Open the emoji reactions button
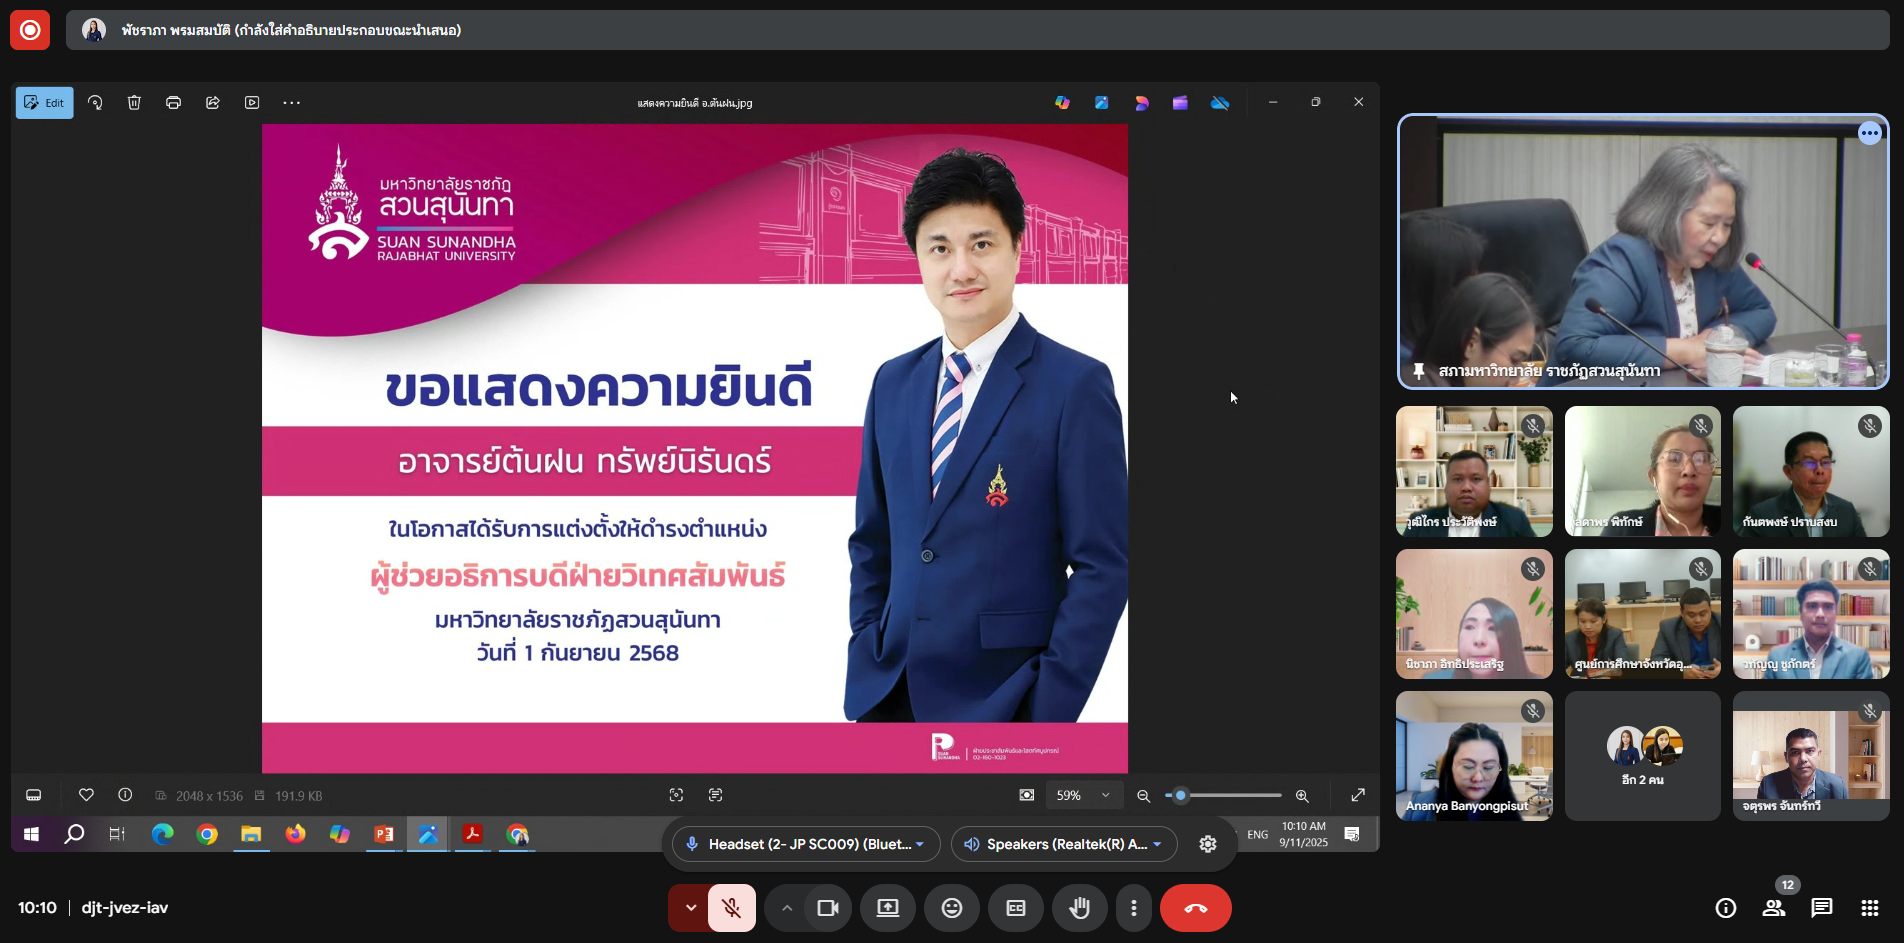 tap(952, 908)
